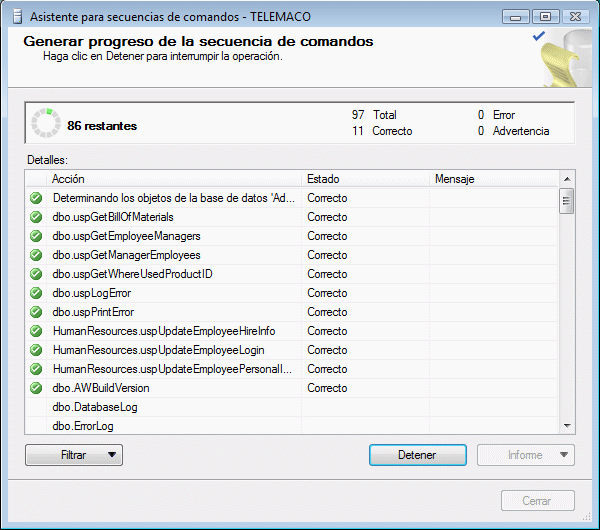Viewport: 600px width, 530px height.
Task: Sort by the Acción column header
Action: tap(174, 179)
